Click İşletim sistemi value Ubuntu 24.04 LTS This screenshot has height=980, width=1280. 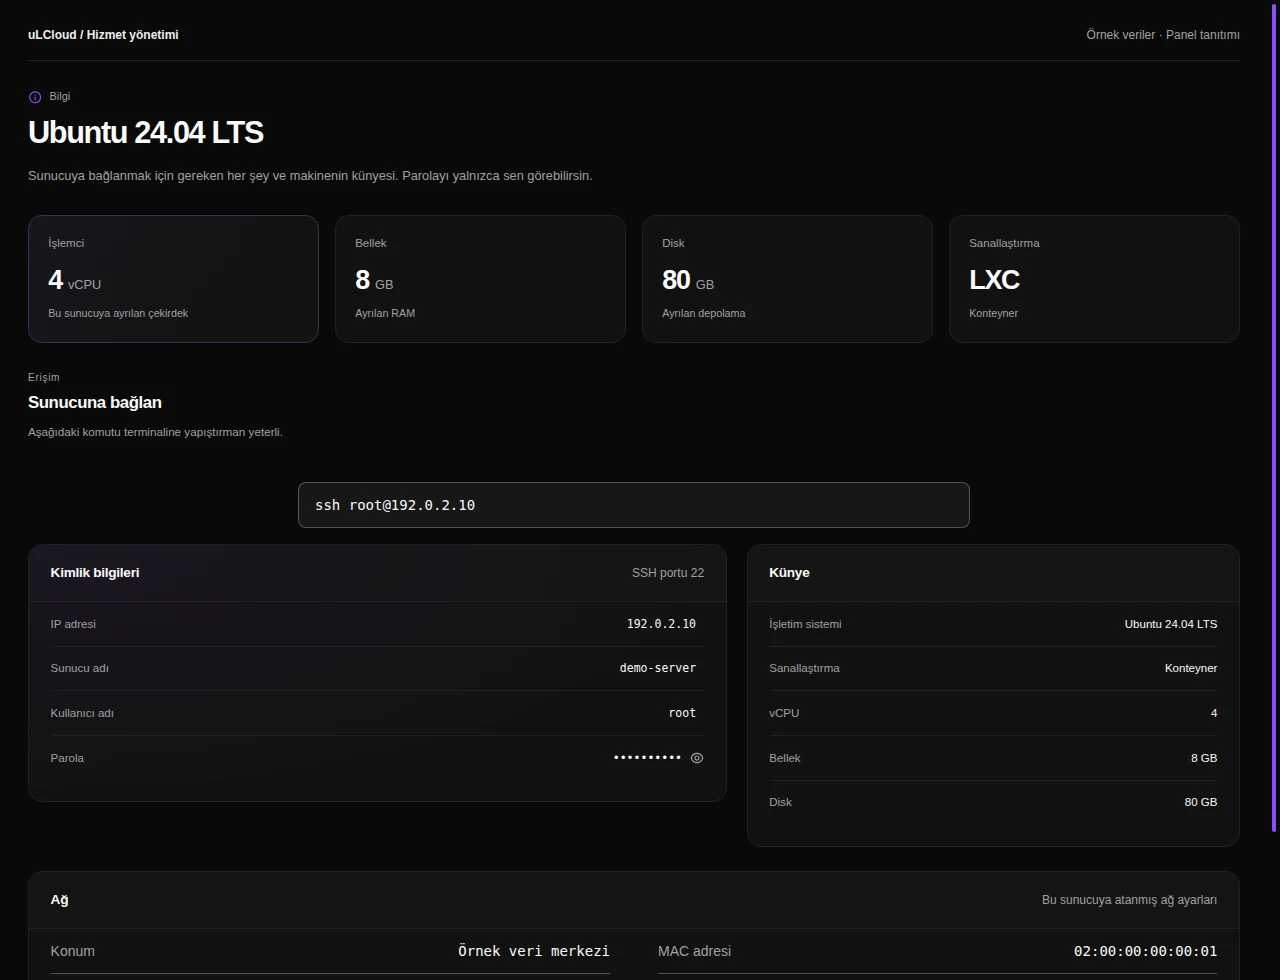[1171, 624]
